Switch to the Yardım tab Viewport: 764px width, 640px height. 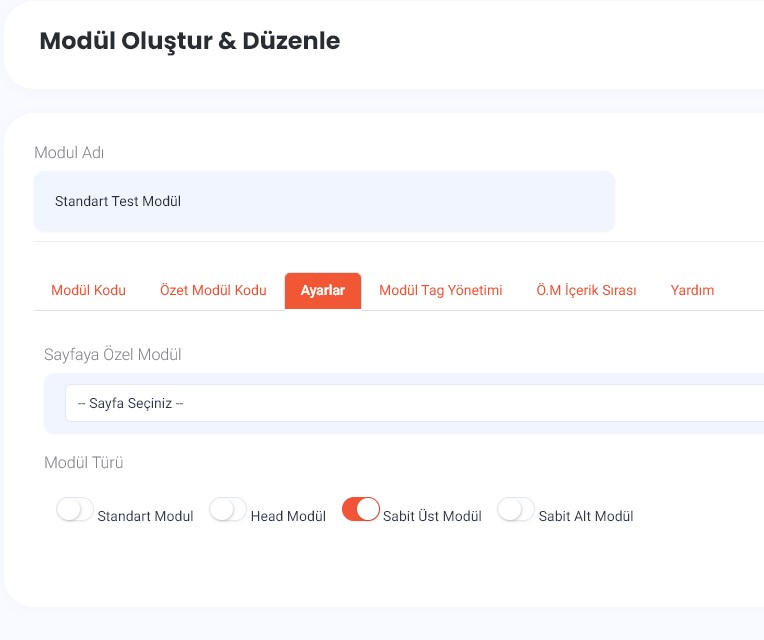coord(692,291)
